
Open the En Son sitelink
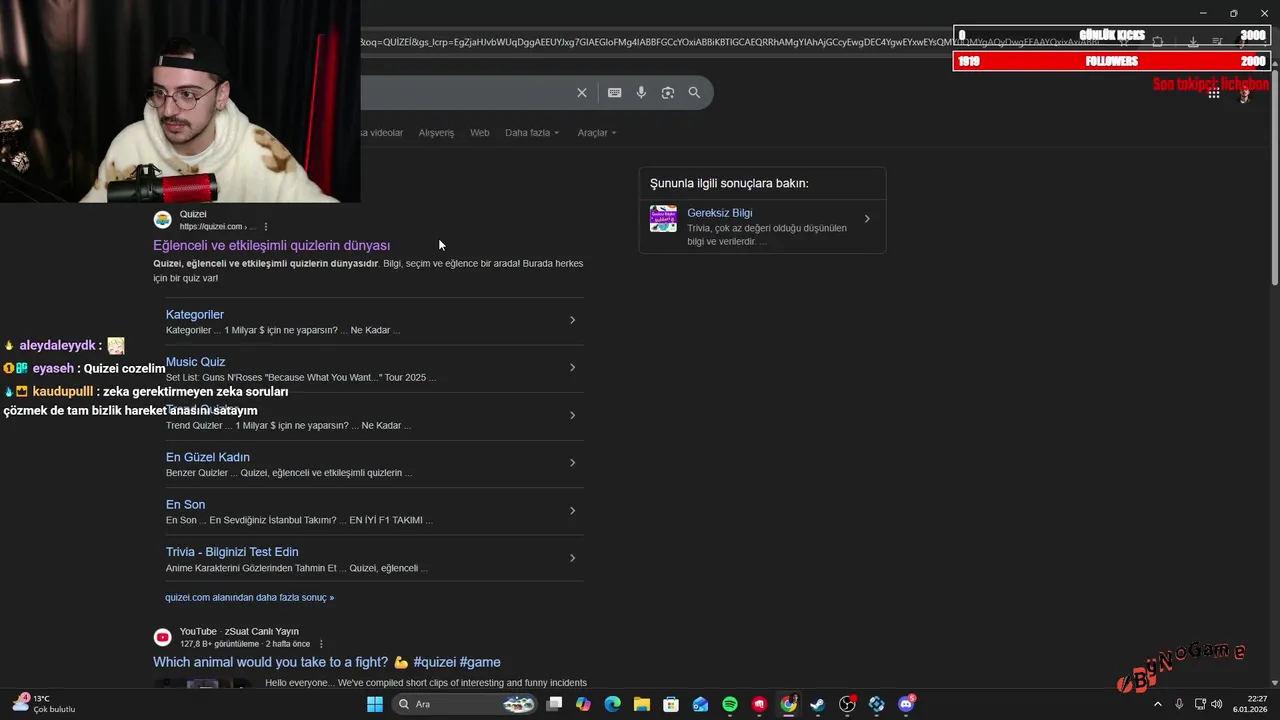186,504
